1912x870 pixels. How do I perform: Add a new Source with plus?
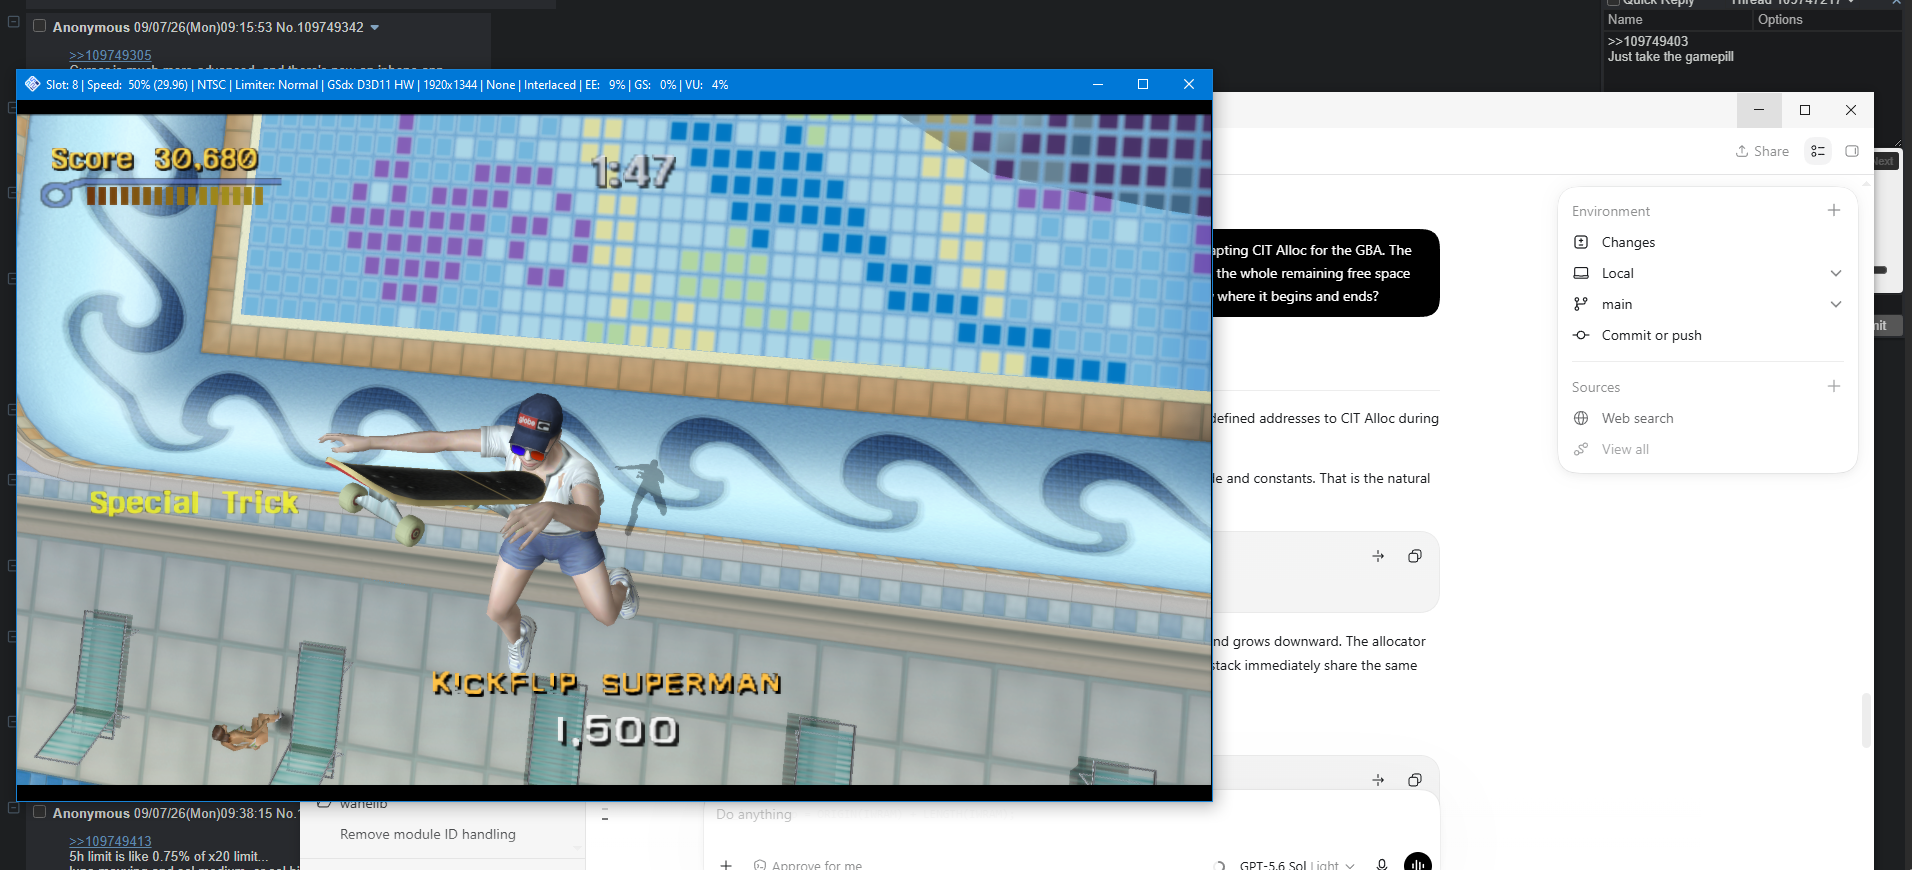pyautogui.click(x=1834, y=386)
